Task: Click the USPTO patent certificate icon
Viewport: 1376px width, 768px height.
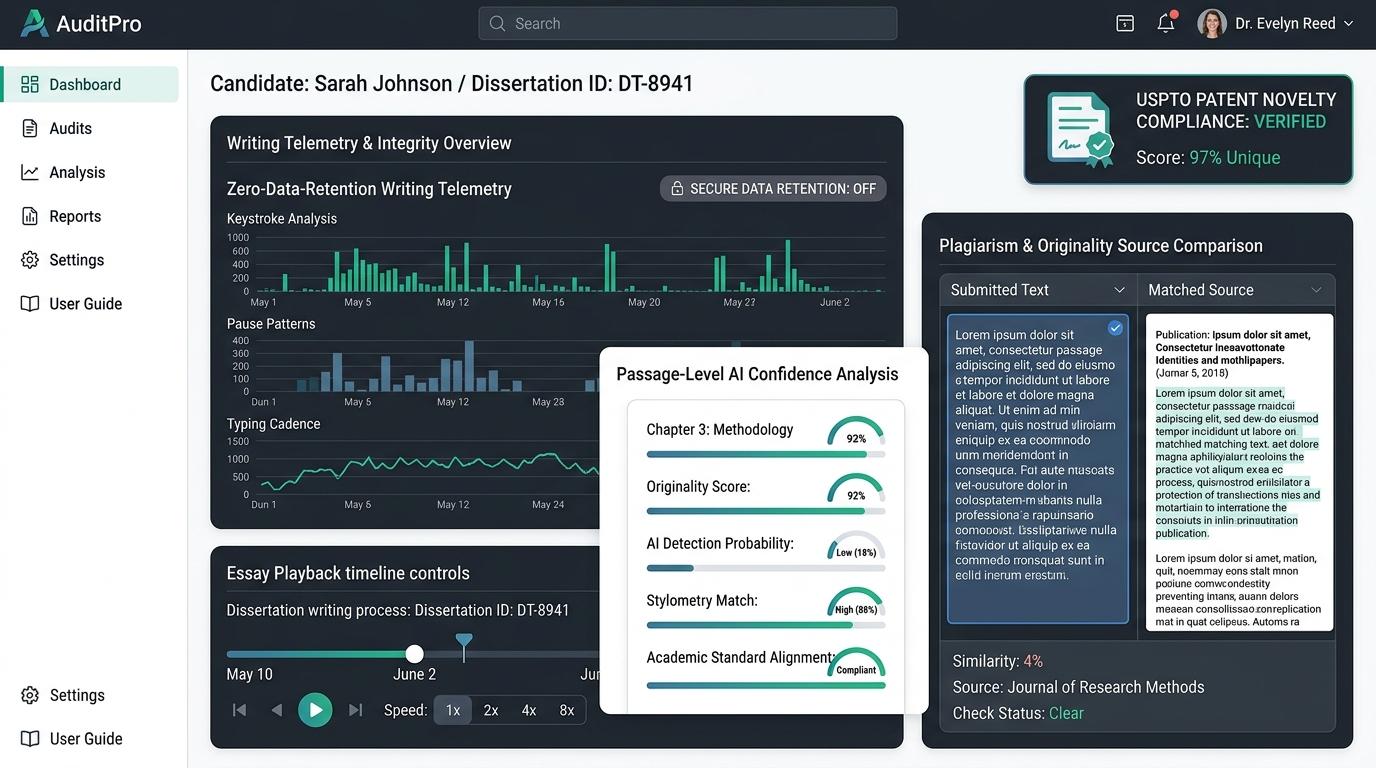Action: 1080,129
